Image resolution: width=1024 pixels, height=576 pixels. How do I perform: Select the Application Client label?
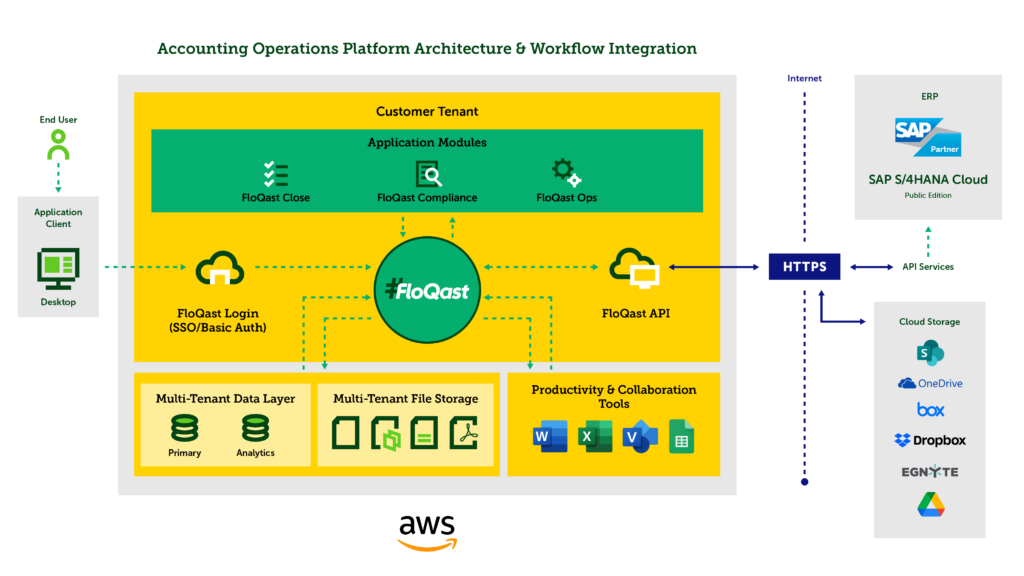pos(58,217)
